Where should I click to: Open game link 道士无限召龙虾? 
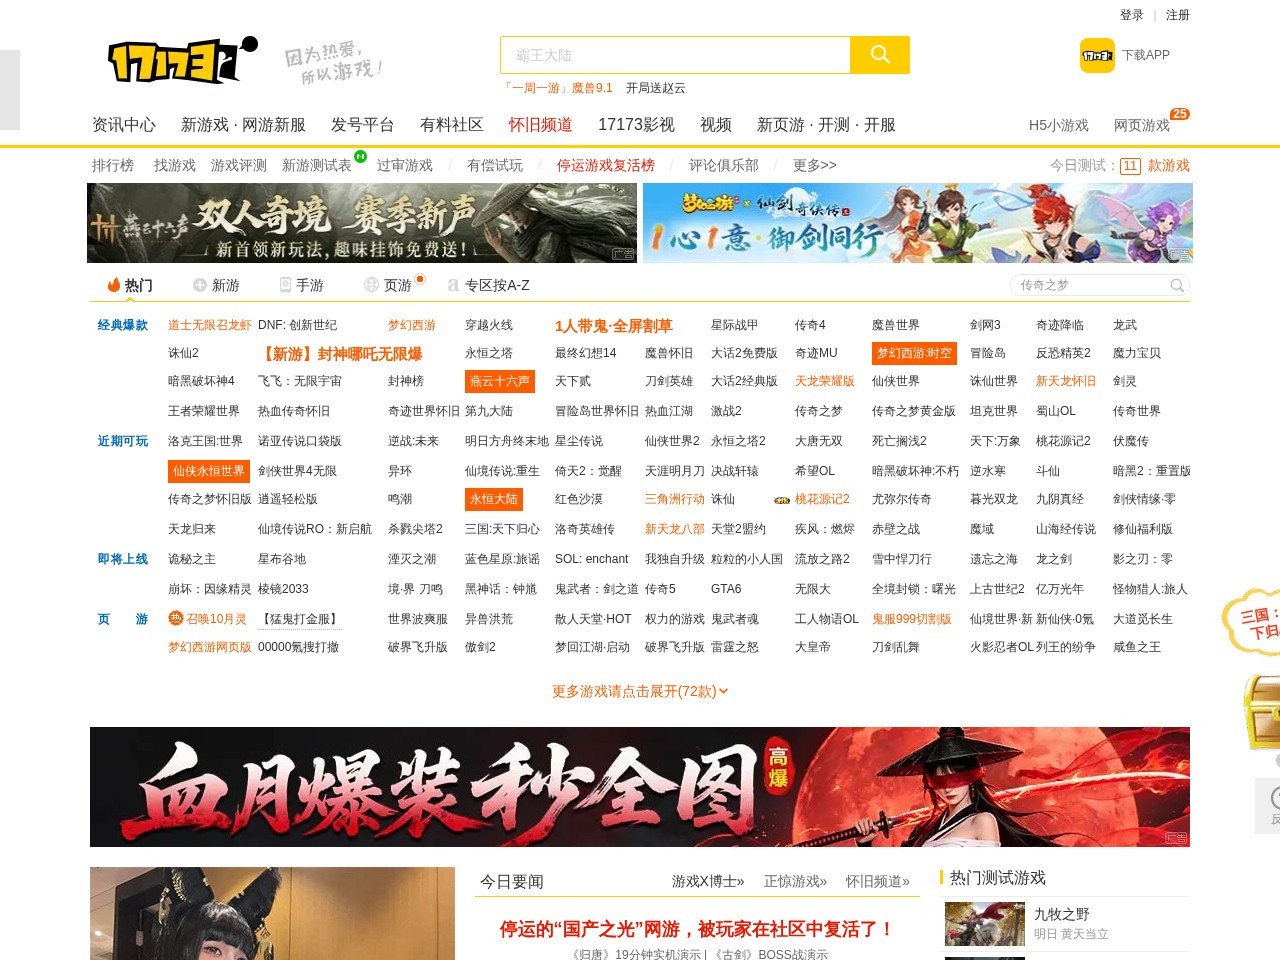[x=210, y=325]
